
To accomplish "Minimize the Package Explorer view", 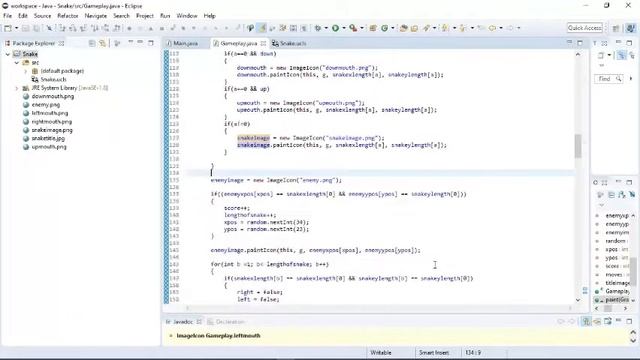I will click(140, 43).
